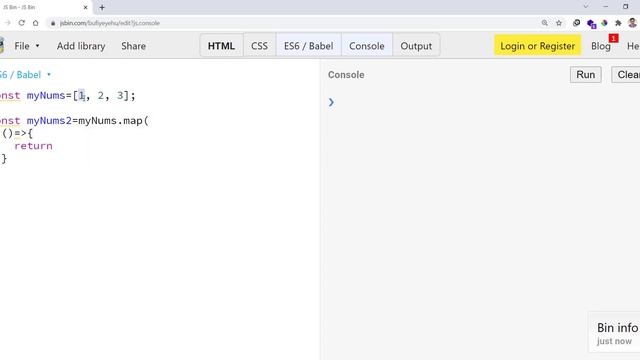The height and width of the screenshot is (360, 640).
Task: Toggle the HTML panel
Action: coord(221,46)
